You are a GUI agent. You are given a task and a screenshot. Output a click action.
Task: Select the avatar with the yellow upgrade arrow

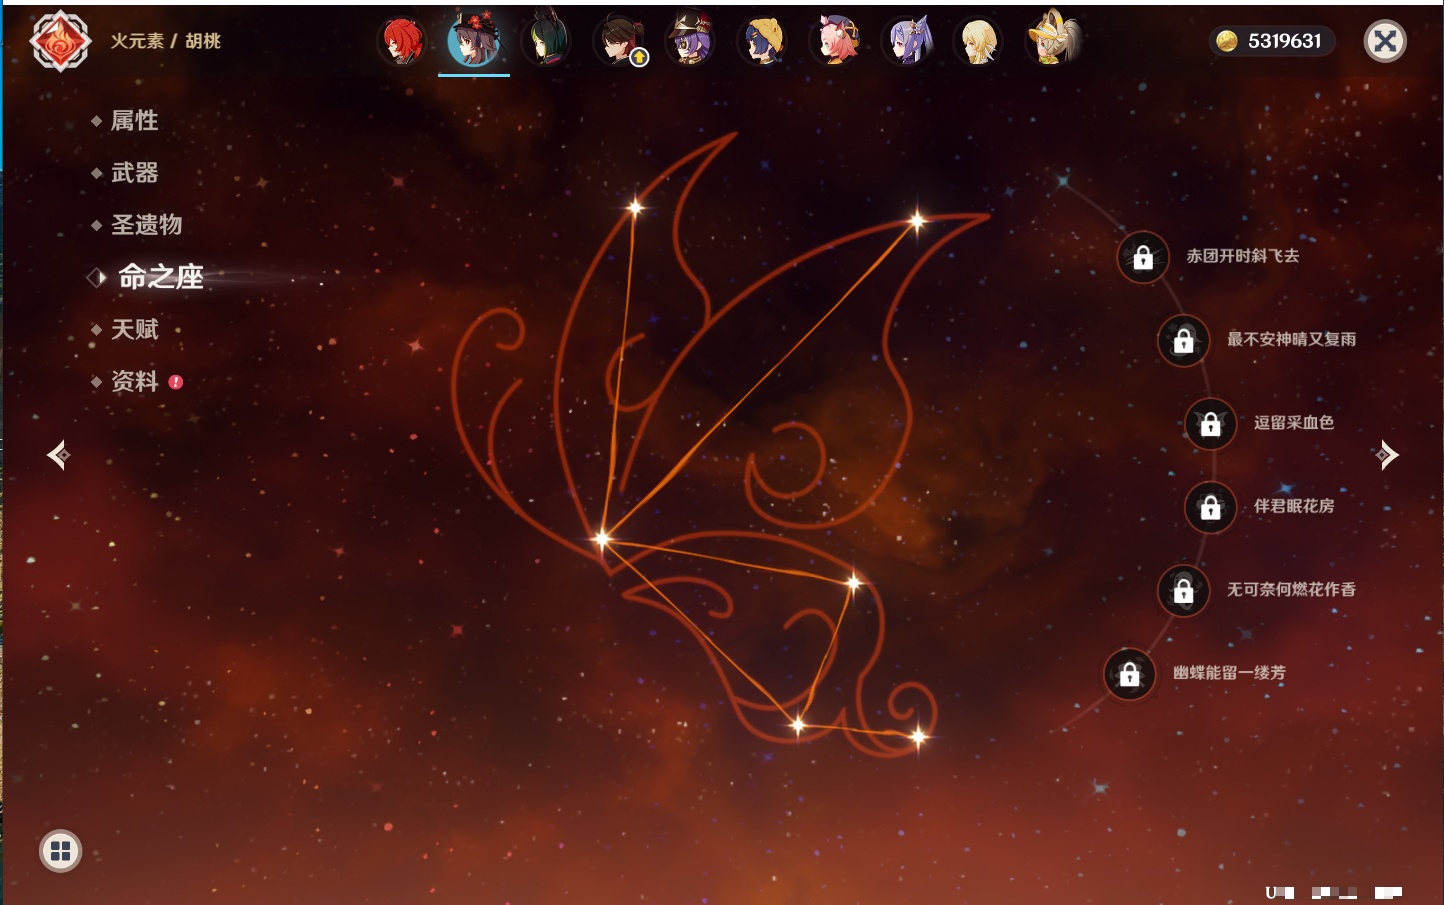point(619,41)
